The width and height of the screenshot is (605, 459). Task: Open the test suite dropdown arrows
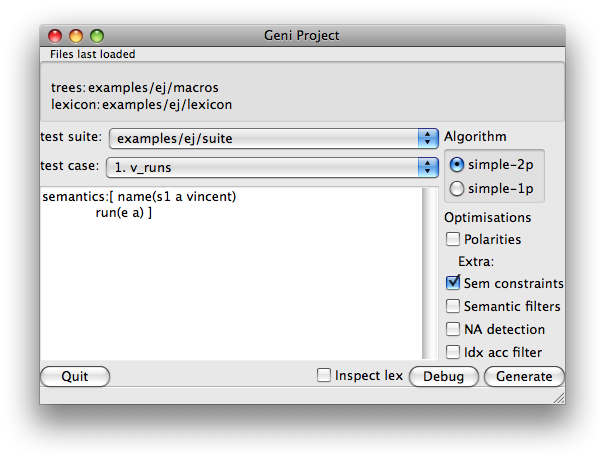(x=428, y=138)
